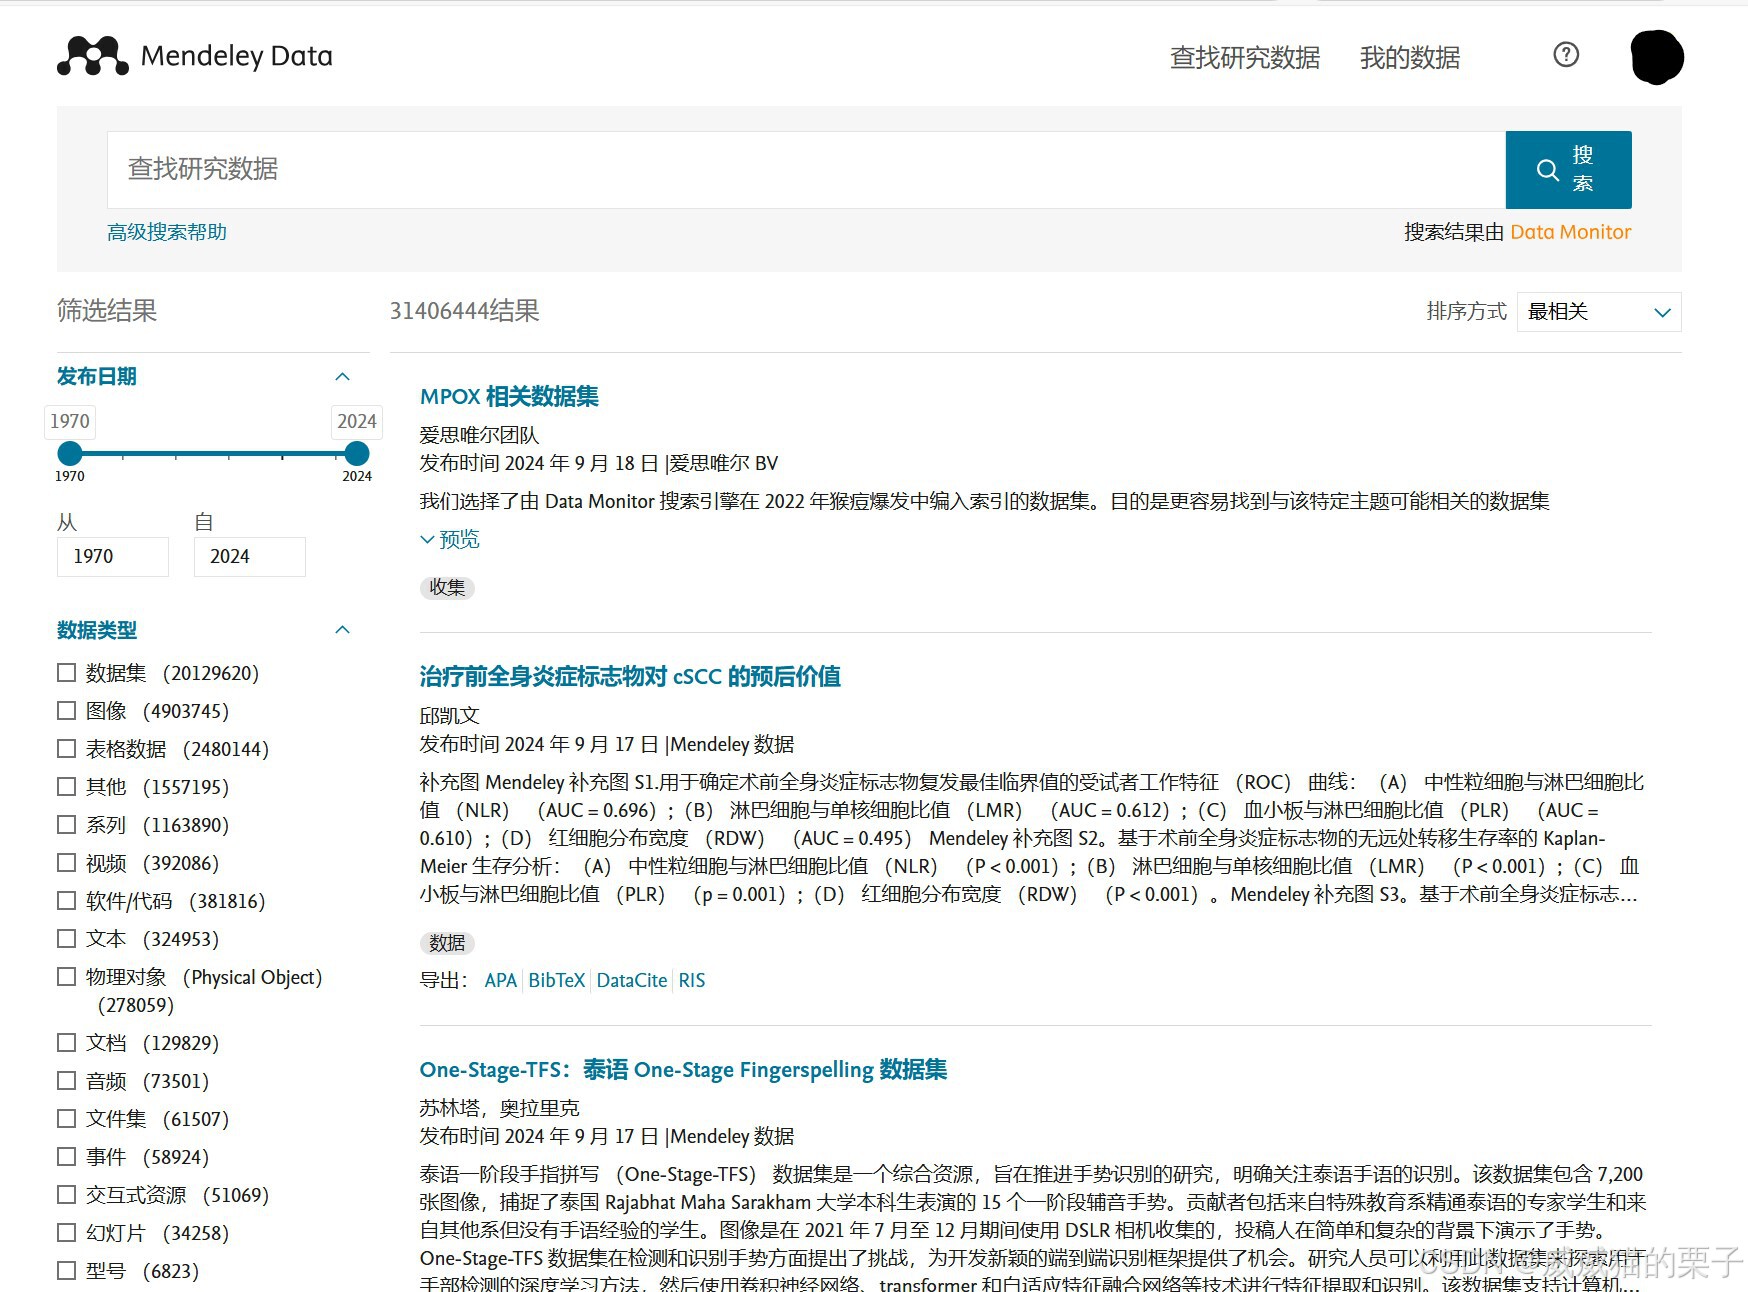The image size is (1748, 1292).
Task: Click the 自 year field showing 2024
Action: (x=250, y=557)
